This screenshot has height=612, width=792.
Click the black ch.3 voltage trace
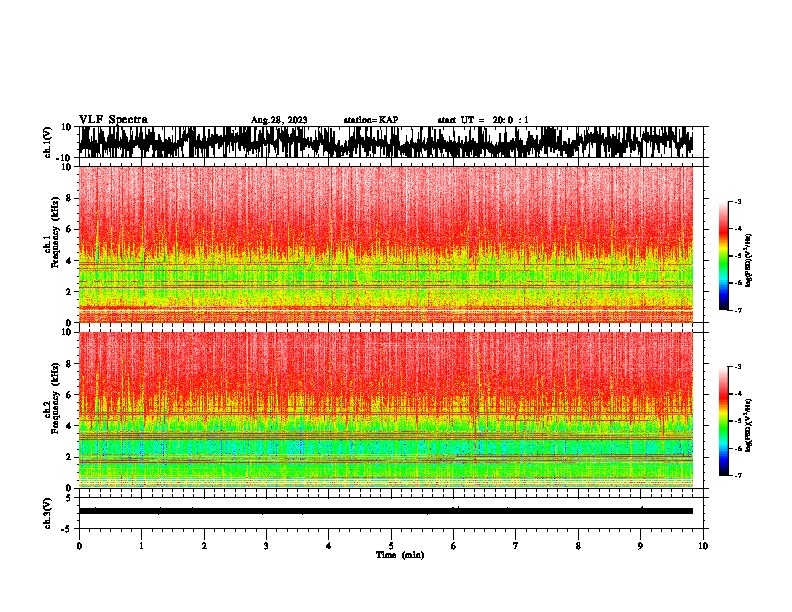[x=385, y=511]
